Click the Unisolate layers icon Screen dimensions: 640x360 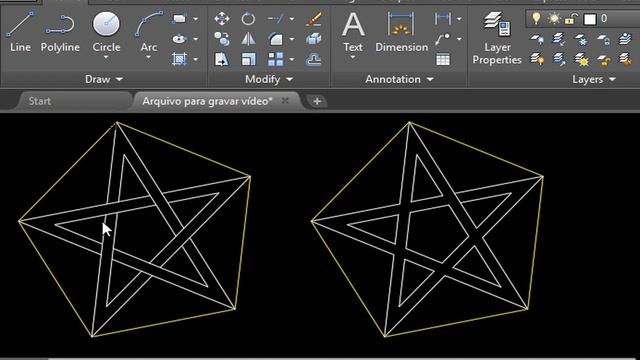[559, 60]
